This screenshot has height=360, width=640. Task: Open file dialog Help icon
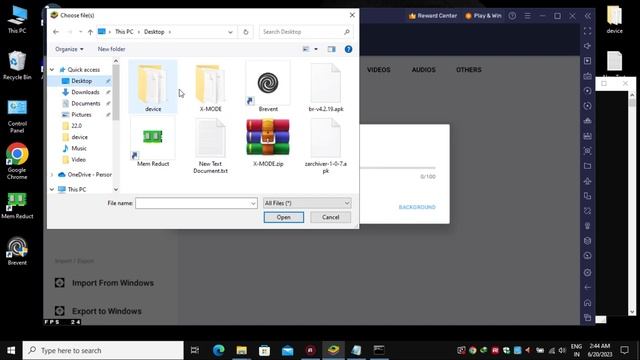[348, 49]
